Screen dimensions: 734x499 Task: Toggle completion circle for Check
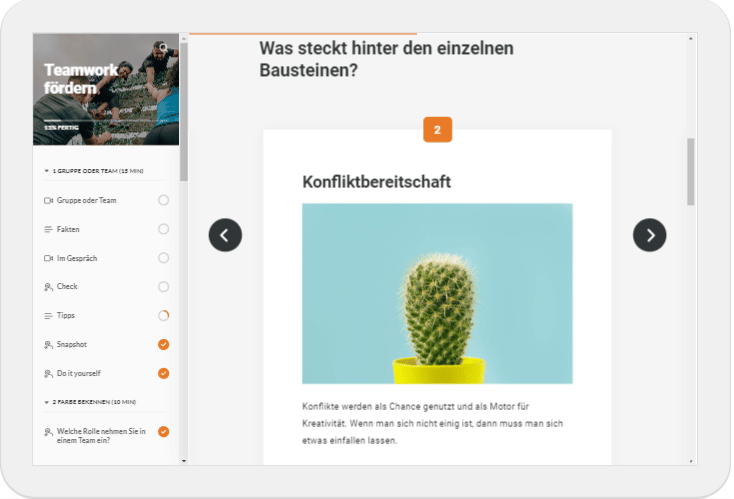163,286
